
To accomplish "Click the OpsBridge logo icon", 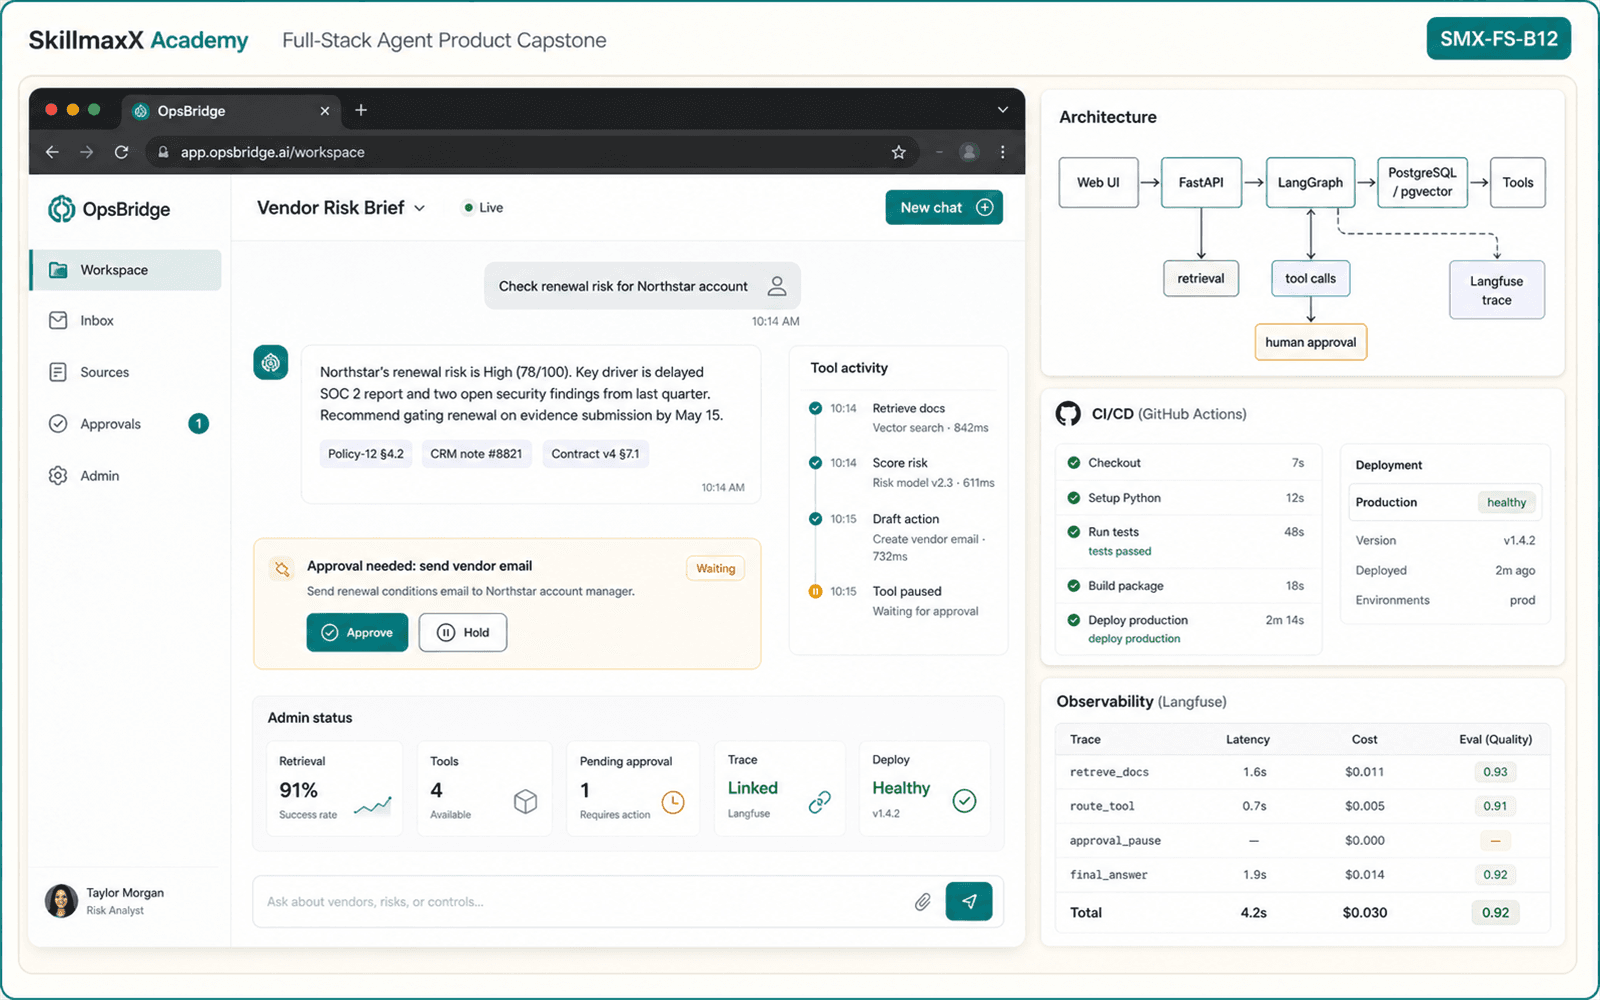I will point(62,209).
